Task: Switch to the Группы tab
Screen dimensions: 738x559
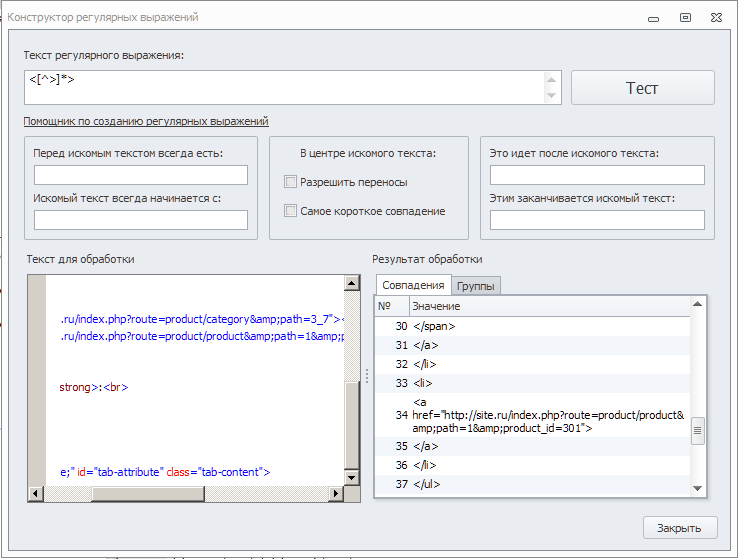Action: tap(476, 286)
